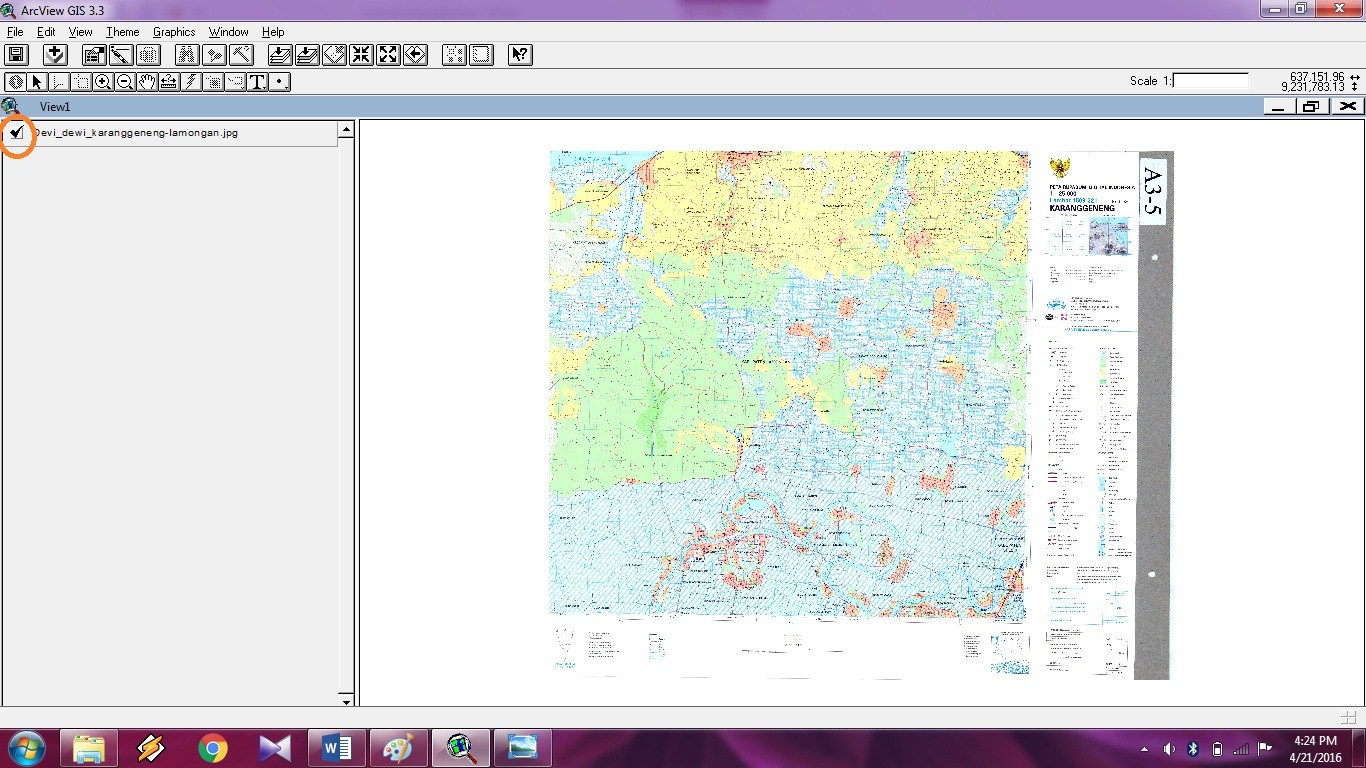Open Visual Studio from the taskbar
The image size is (1366, 768).
point(274,748)
